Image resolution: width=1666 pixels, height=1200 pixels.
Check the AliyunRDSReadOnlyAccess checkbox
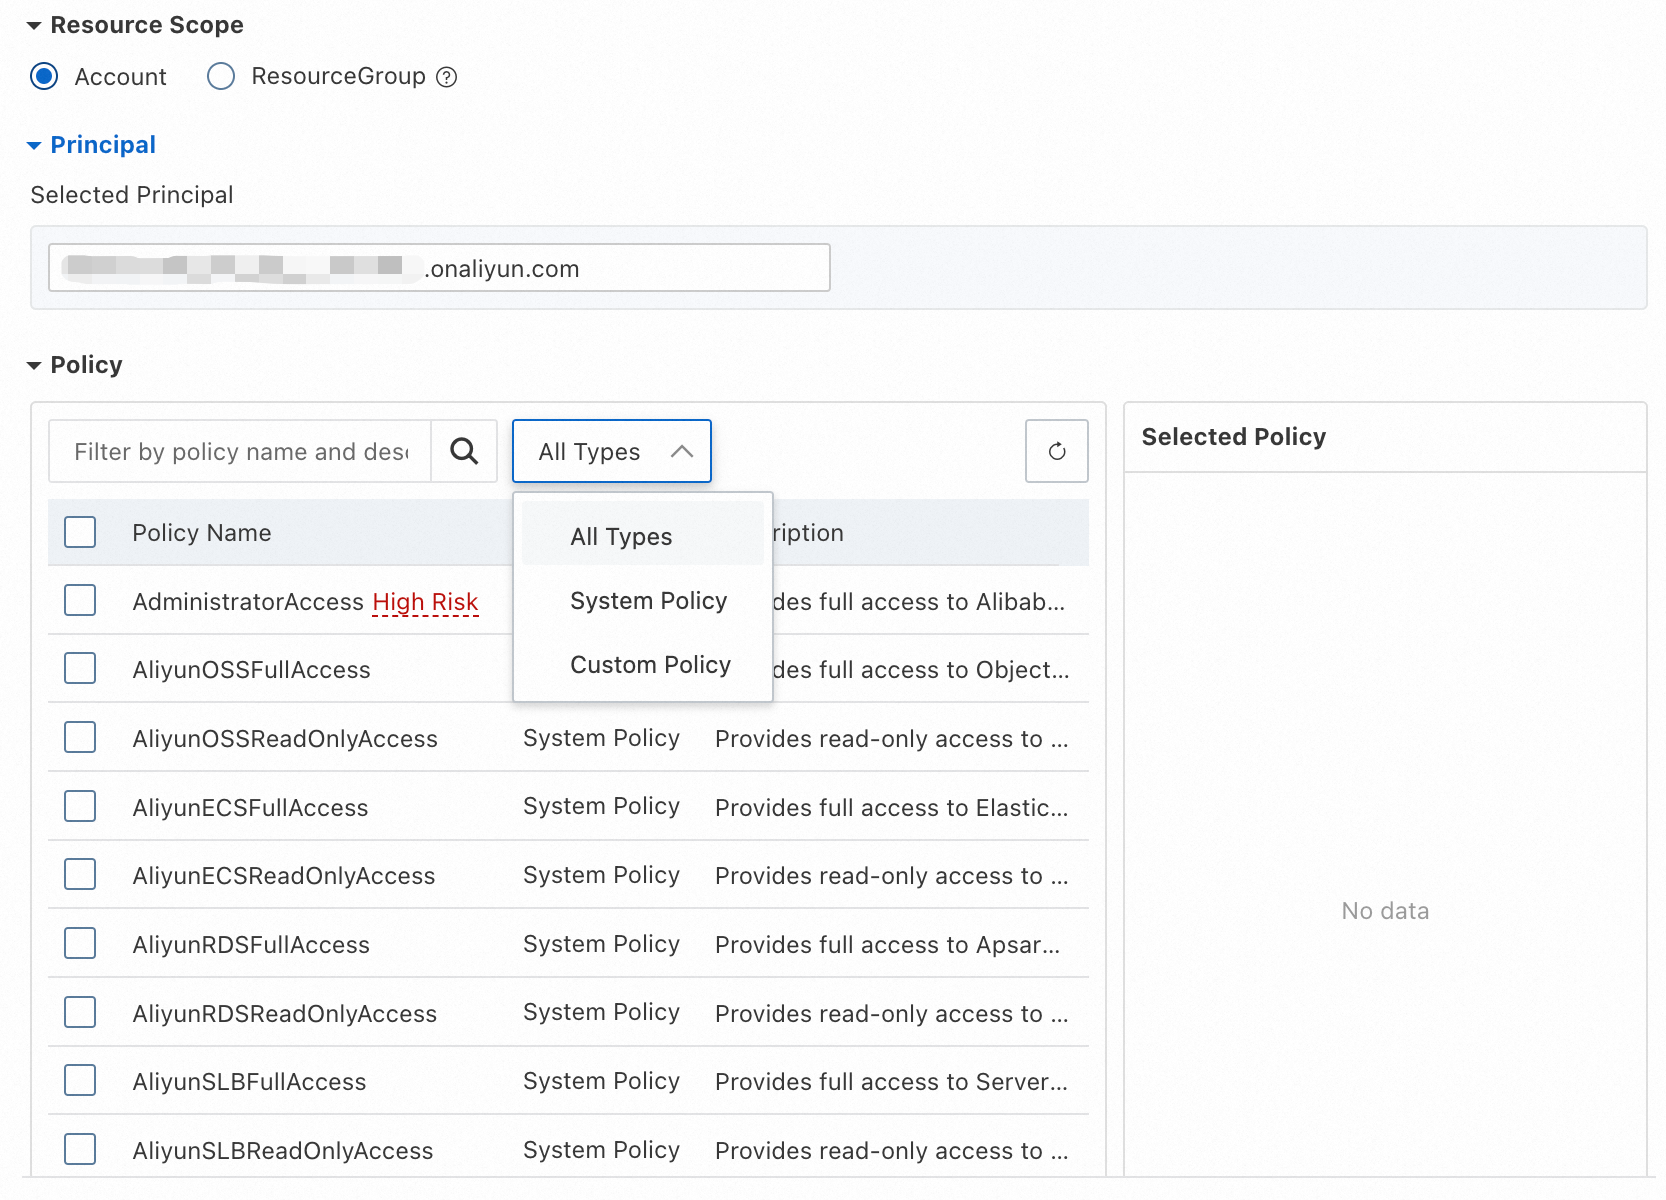point(80,1012)
